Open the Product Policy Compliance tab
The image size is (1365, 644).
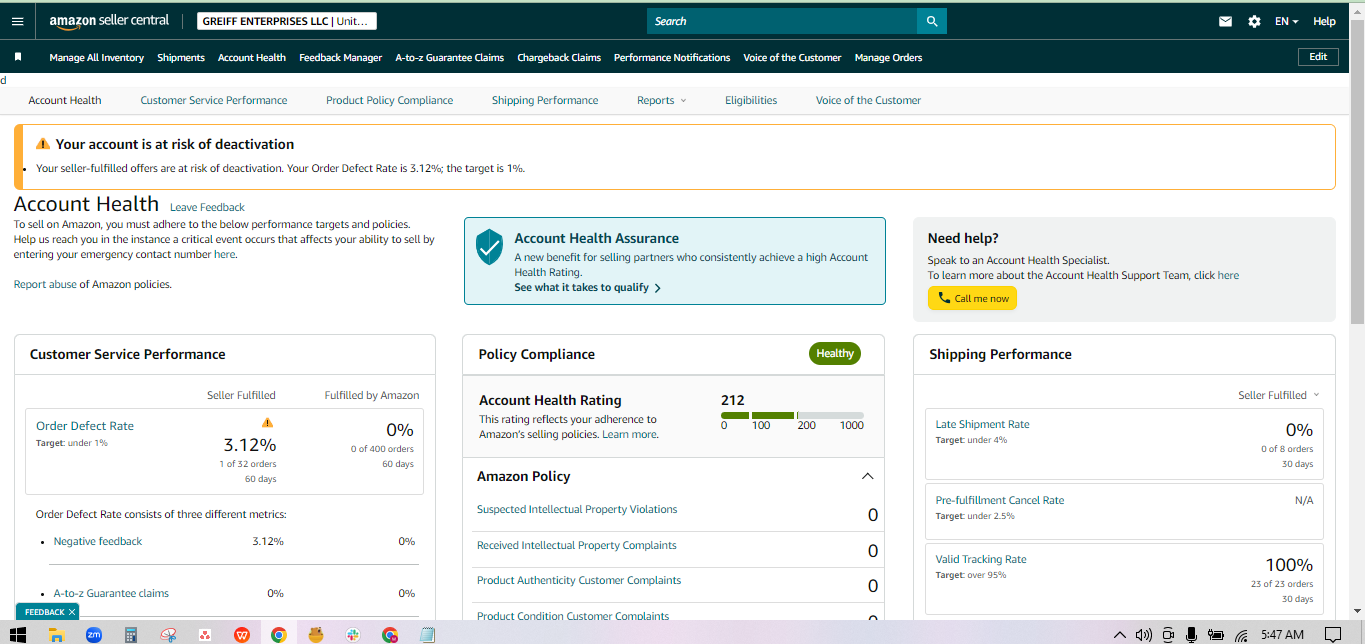pos(389,100)
